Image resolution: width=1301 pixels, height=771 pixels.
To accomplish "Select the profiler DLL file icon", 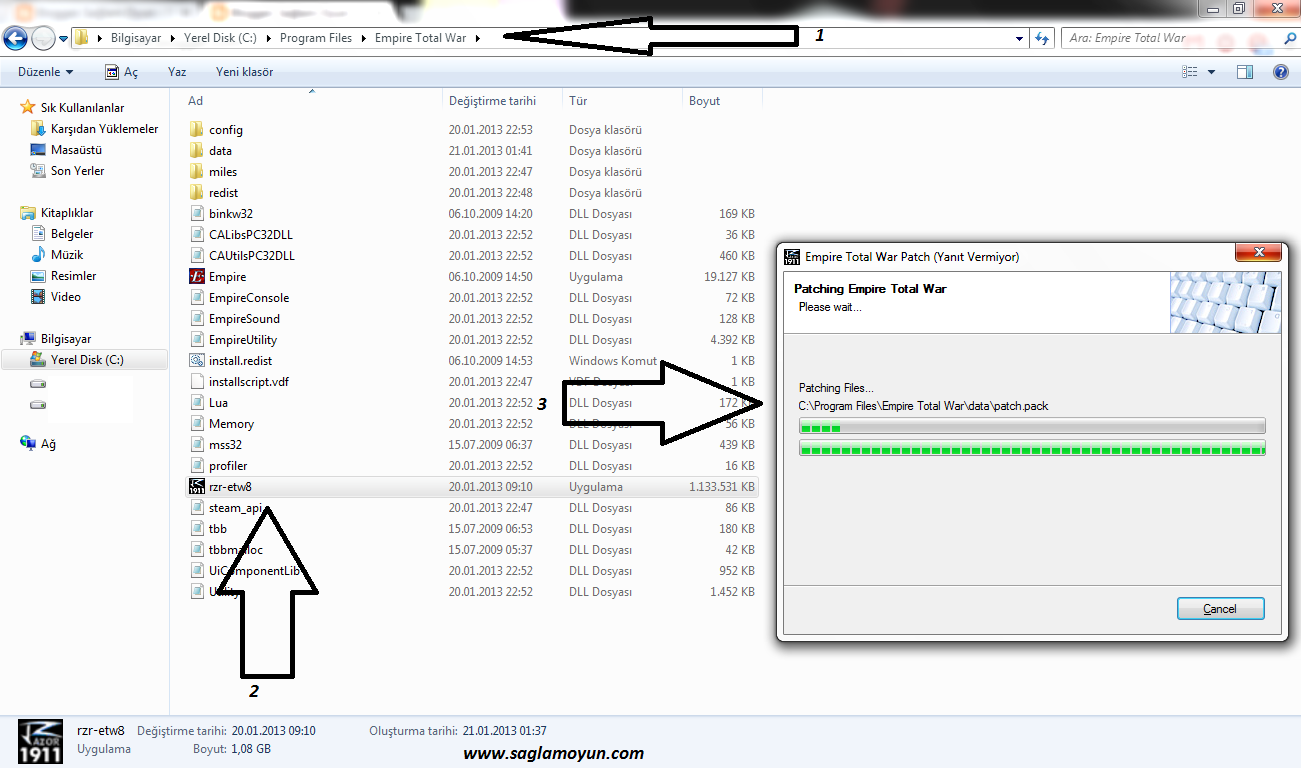I will coord(196,465).
